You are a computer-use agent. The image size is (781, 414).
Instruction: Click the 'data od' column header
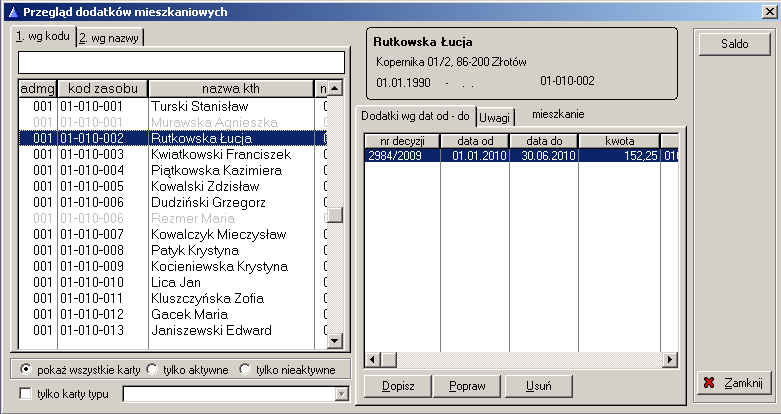click(x=475, y=141)
